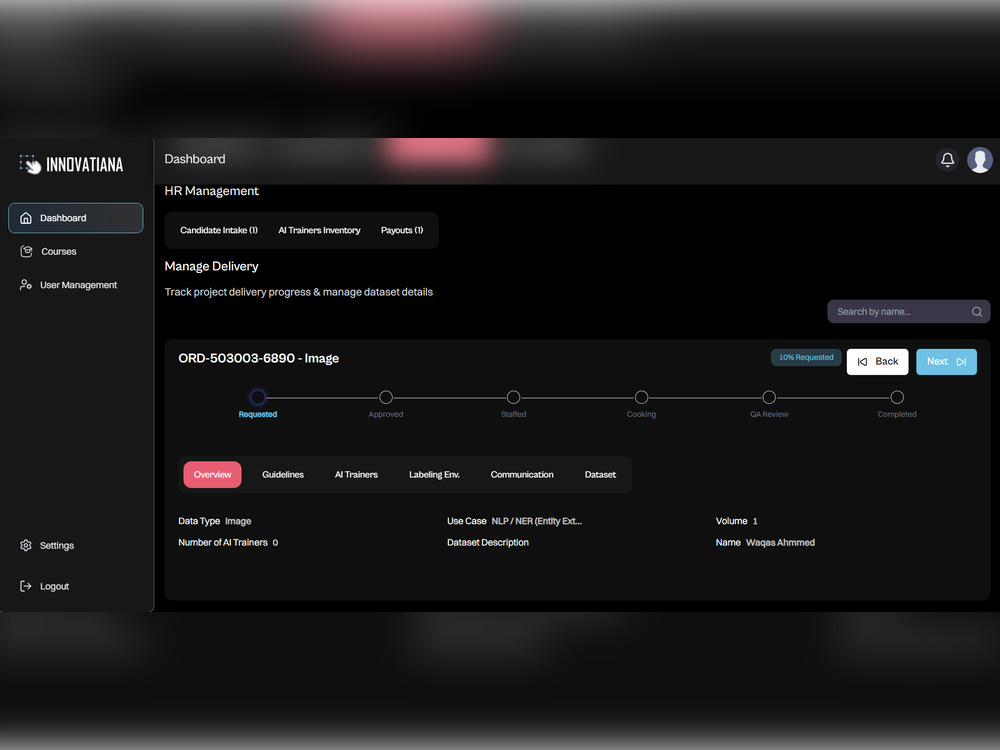The width and height of the screenshot is (1000, 750).
Task: Click the 10% Requested status badge
Action: [806, 357]
